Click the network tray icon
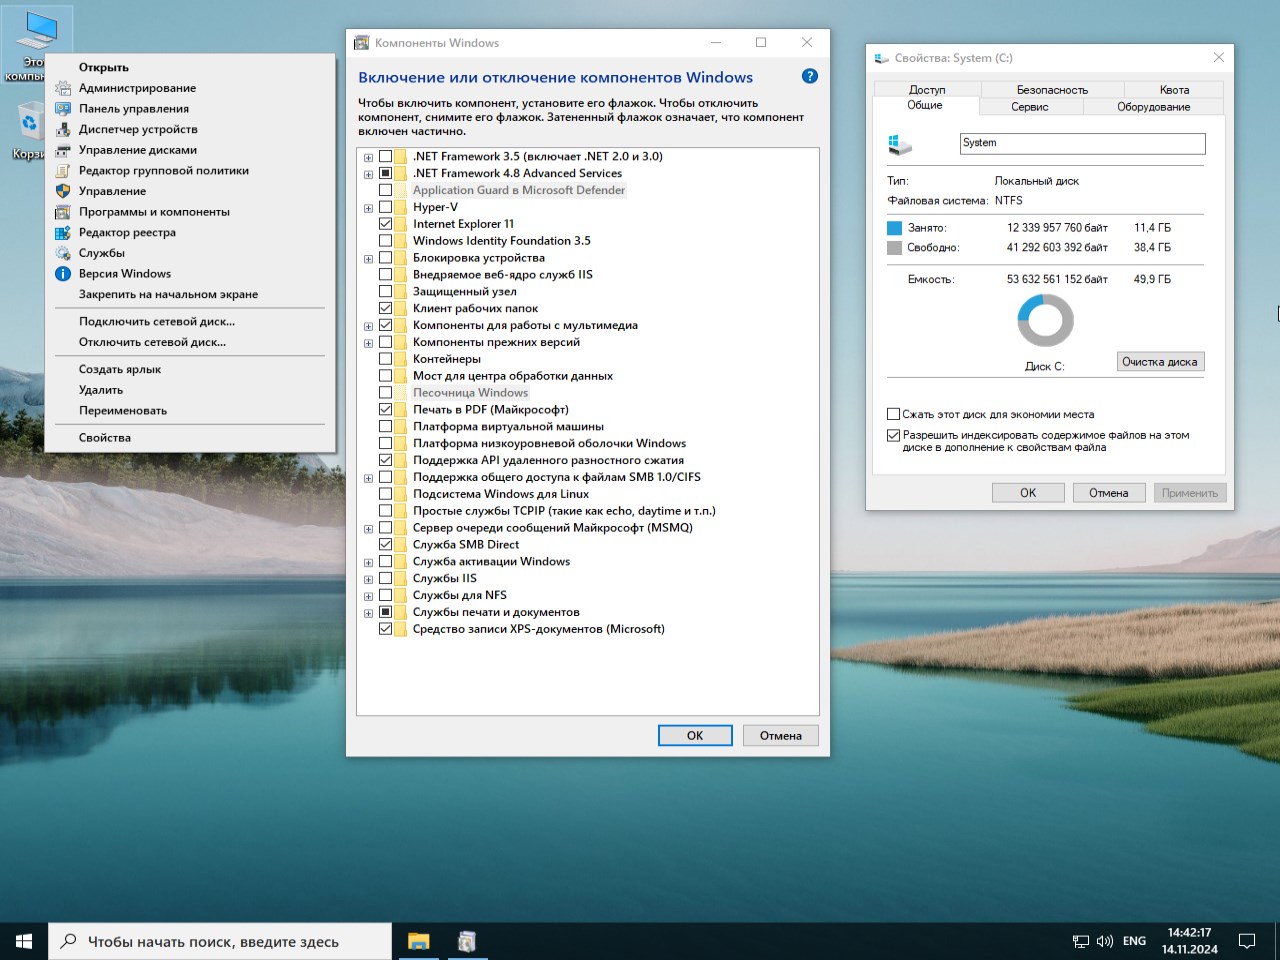 click(1081, 941)
